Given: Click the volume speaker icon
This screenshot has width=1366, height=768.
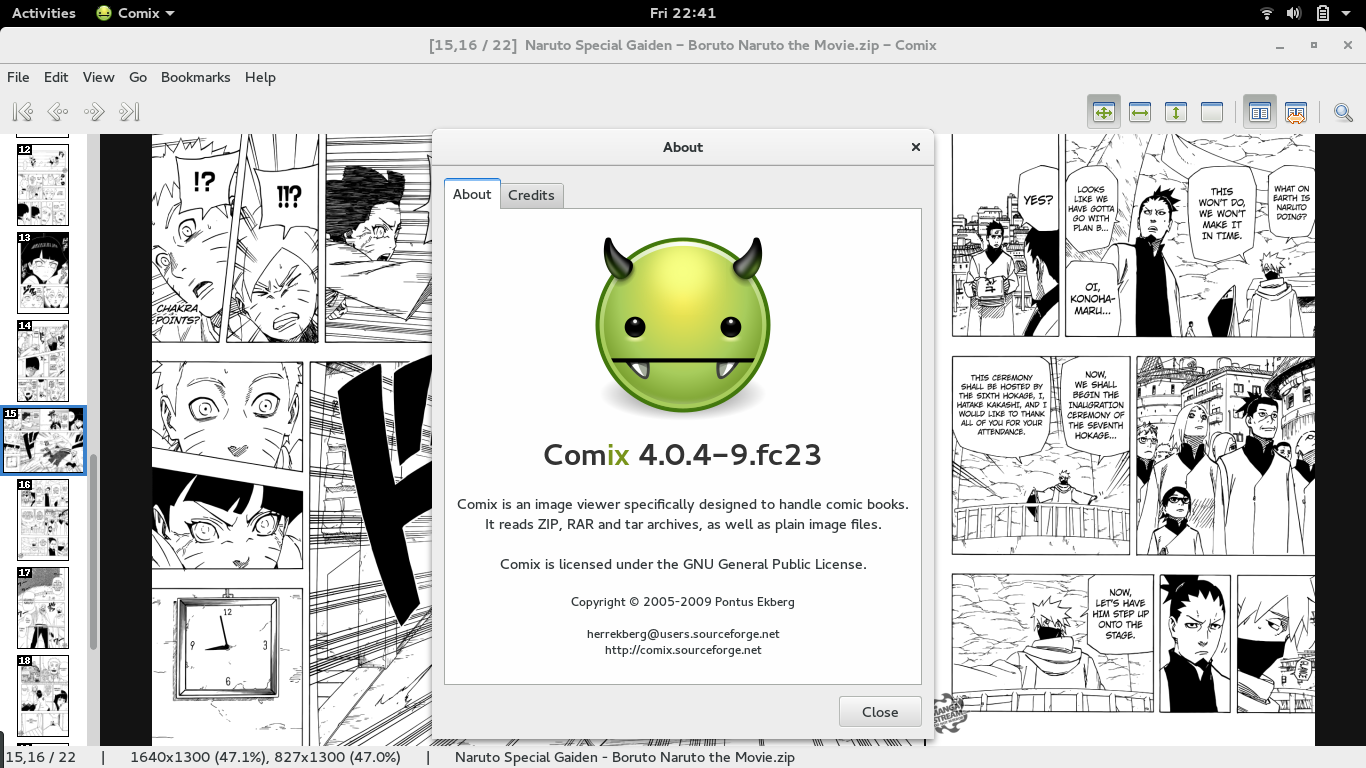Looking at the screenshot, I should [1294, 13].
